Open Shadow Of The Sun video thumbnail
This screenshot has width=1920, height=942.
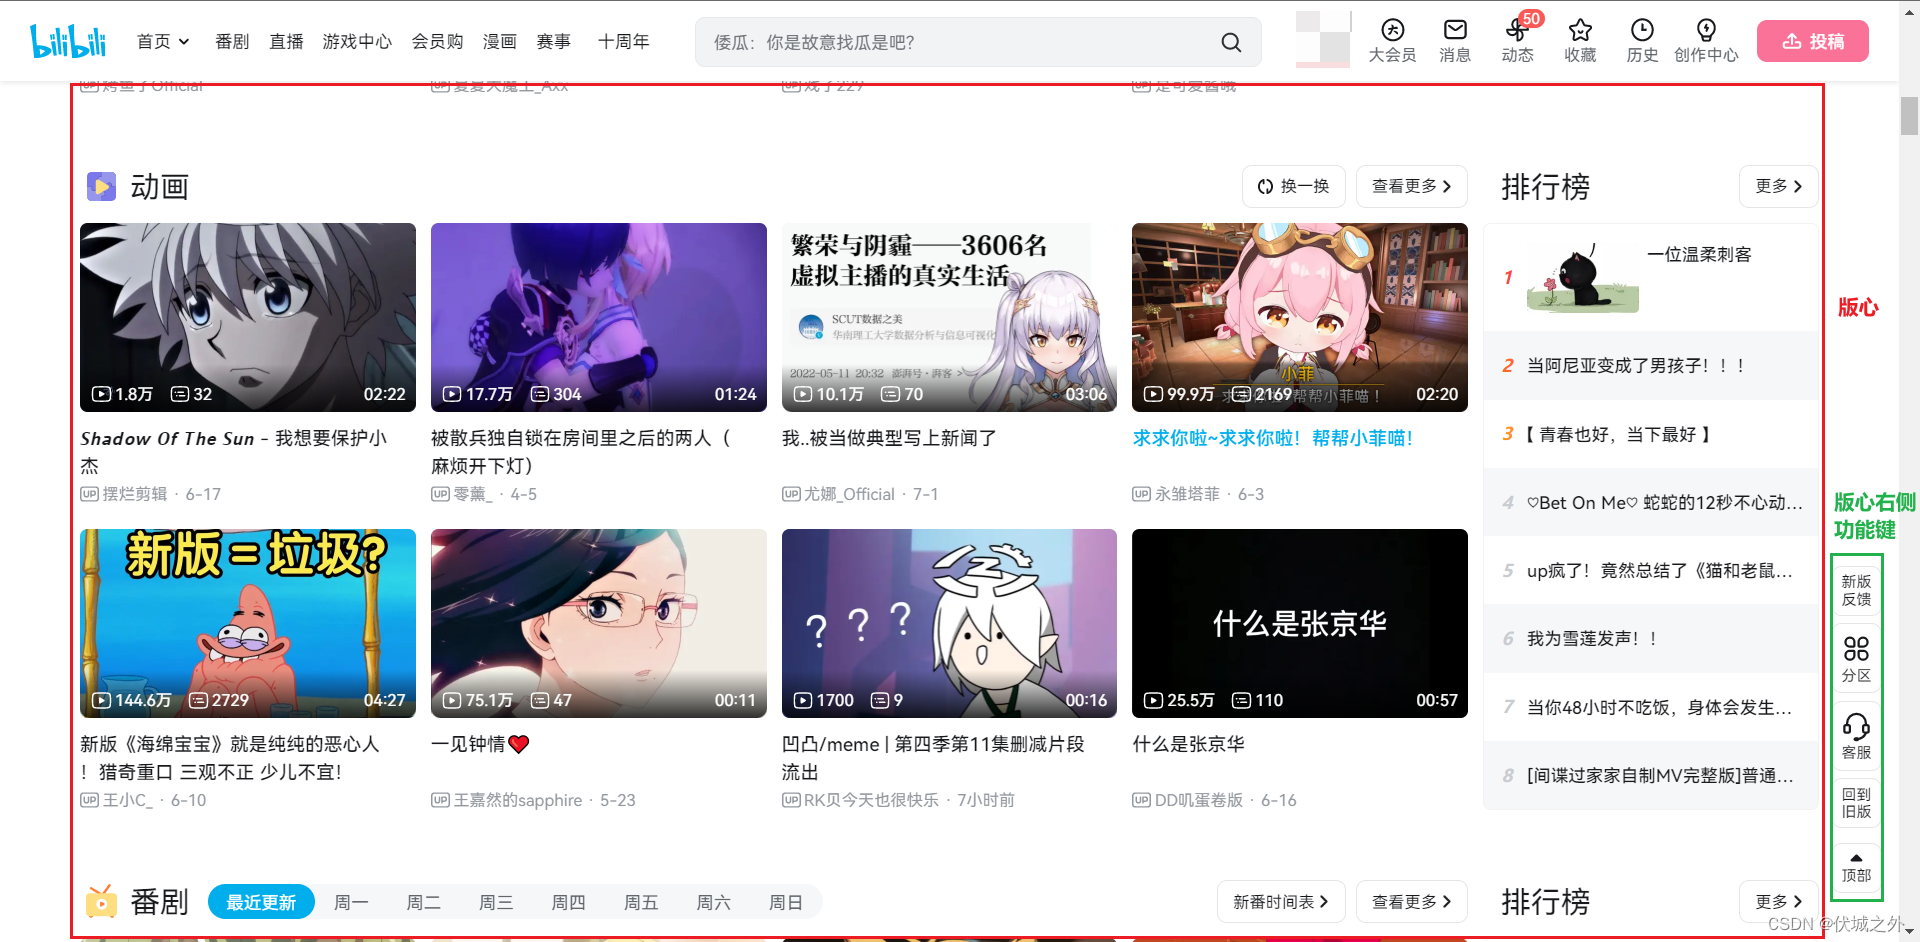(248, 317)
